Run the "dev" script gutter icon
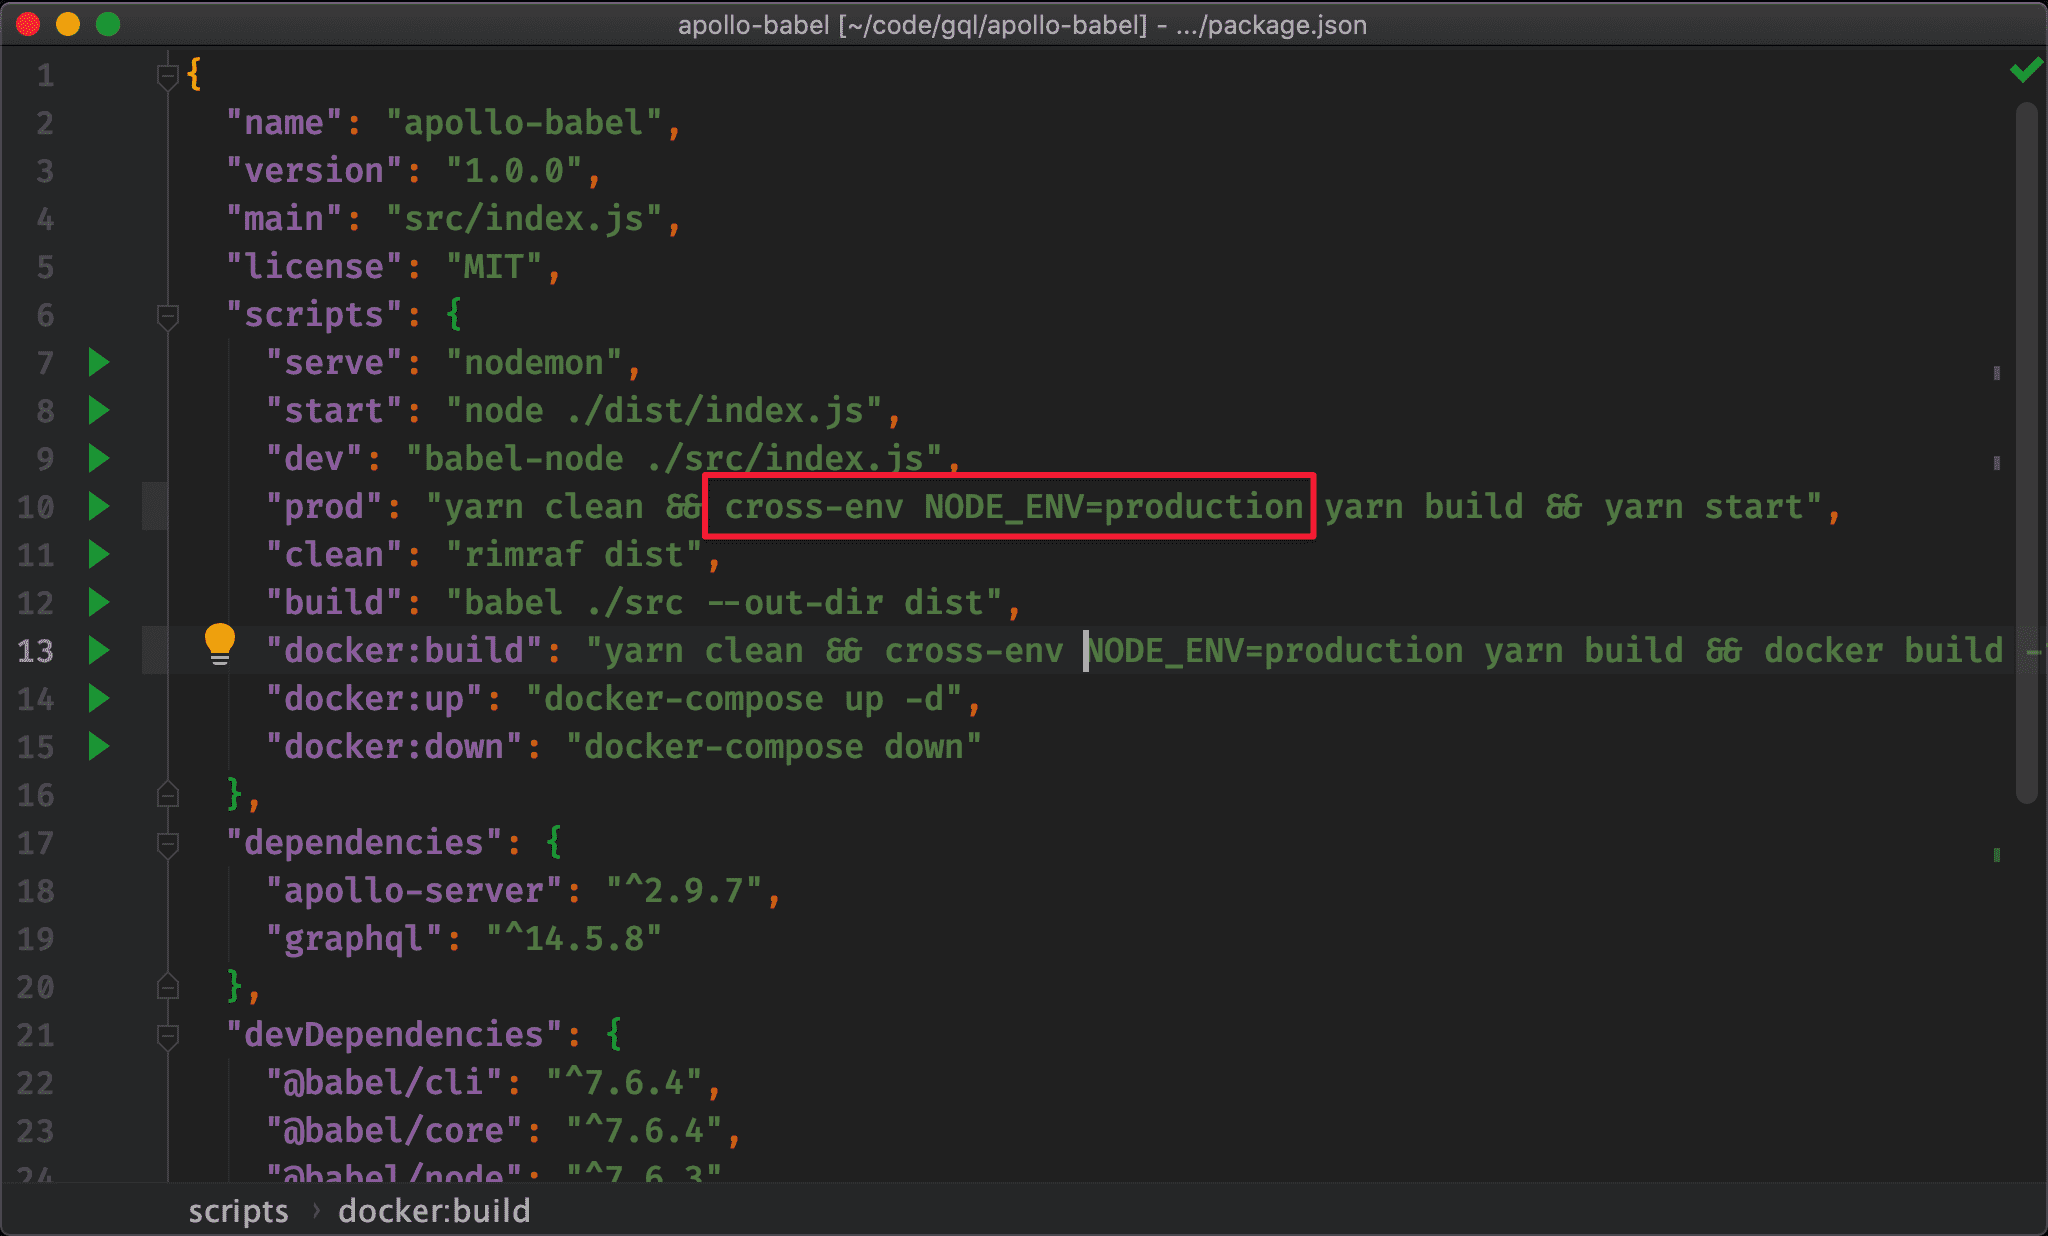Image resolution: width=2048 pixels, height=1236 pixels. pos(98,458)
